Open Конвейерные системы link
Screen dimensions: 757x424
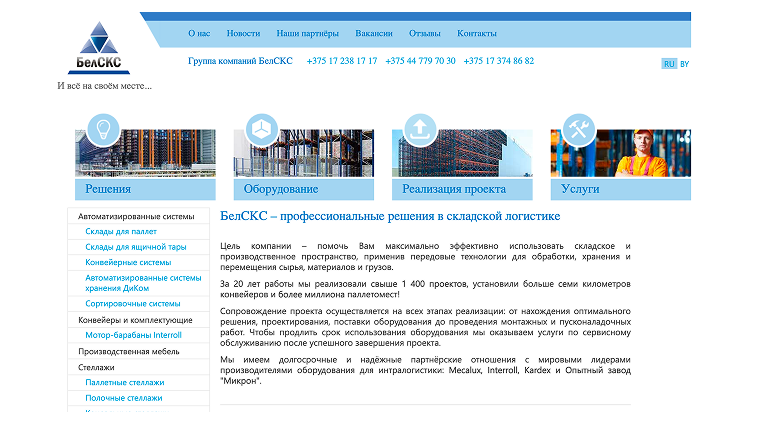[x=128, y=262]
